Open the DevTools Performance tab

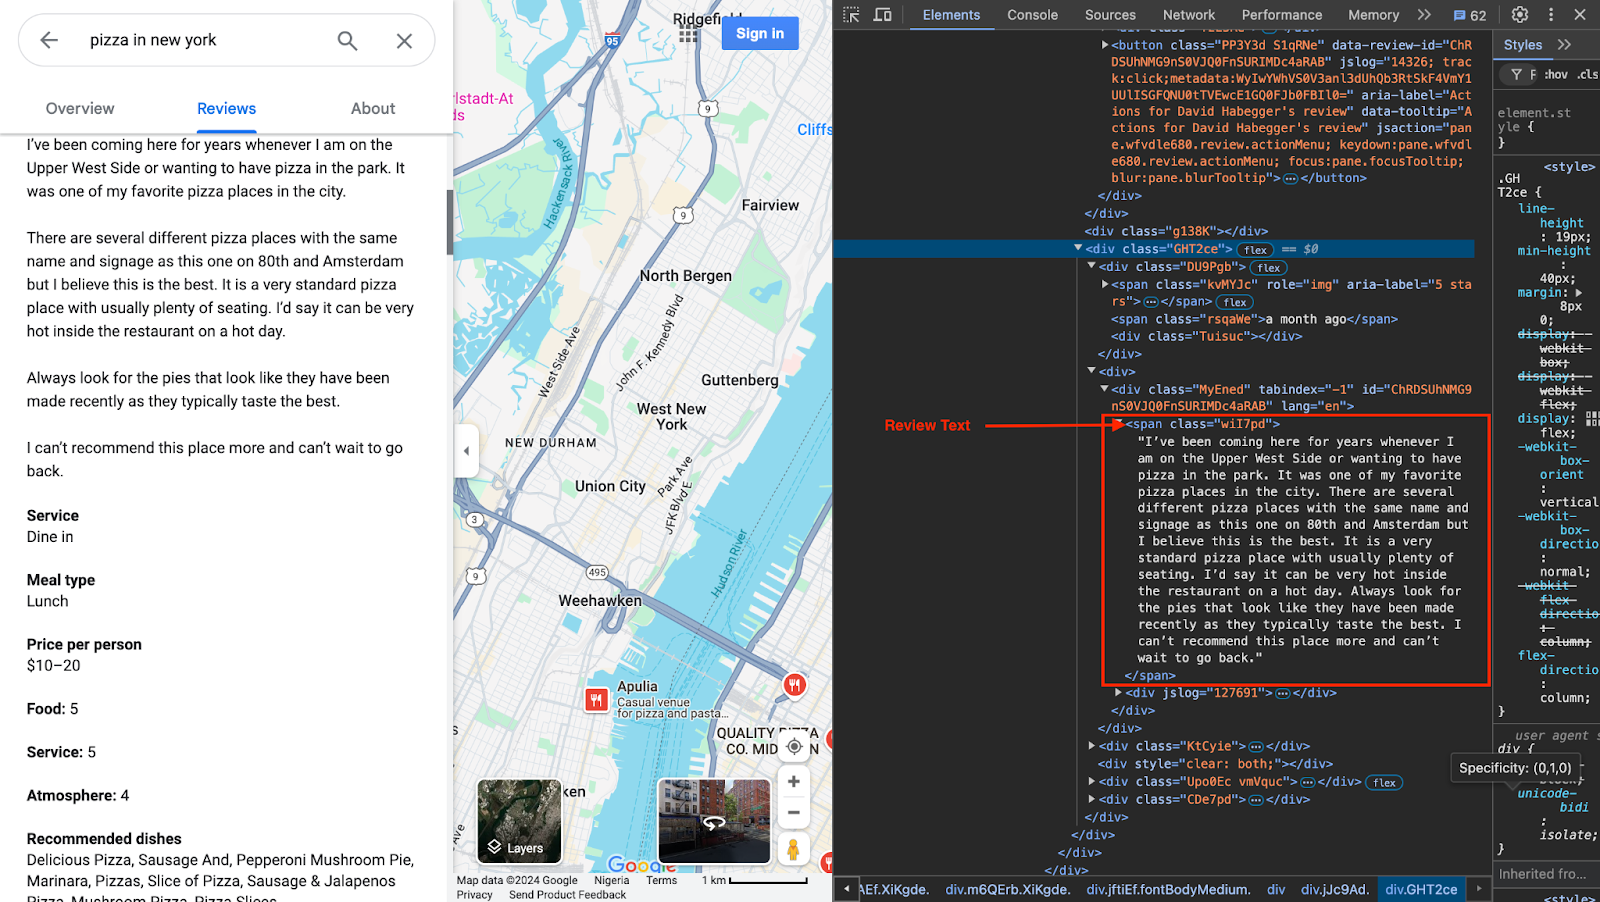[x=1282, y=15]
